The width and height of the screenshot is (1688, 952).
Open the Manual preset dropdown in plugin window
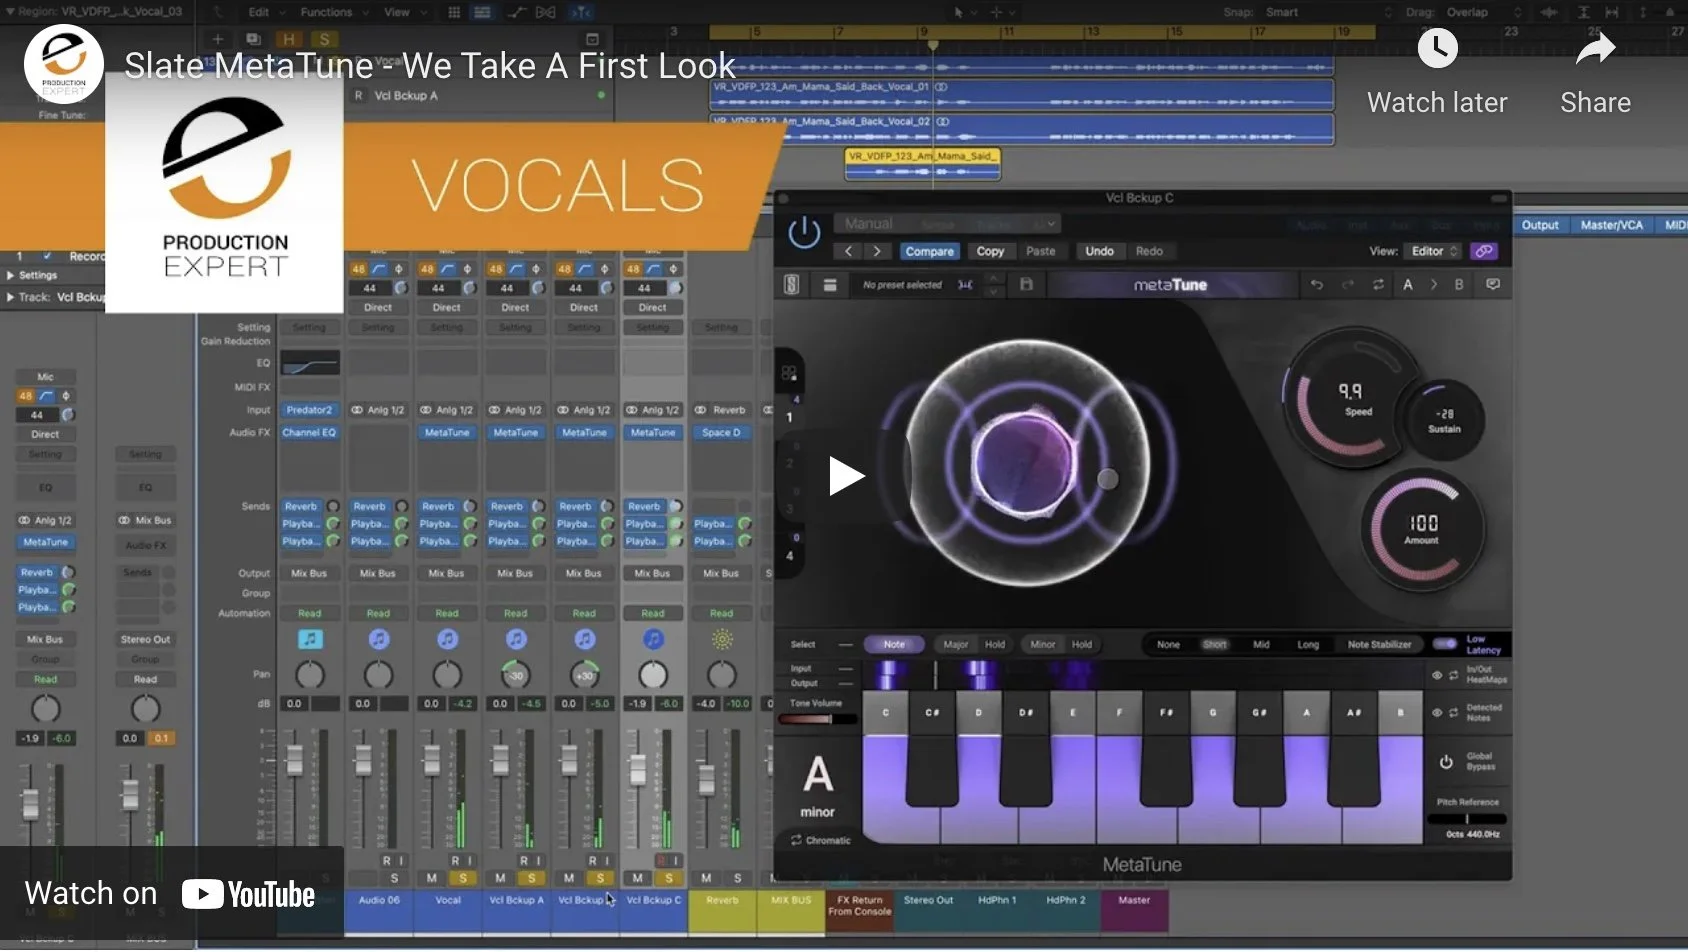coord(948,224)
